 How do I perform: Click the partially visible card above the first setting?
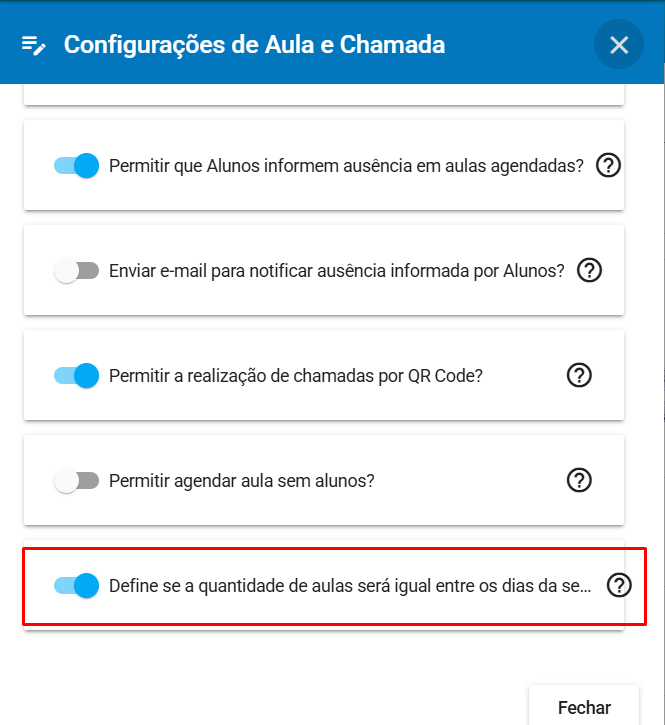(x=324, y=94)
